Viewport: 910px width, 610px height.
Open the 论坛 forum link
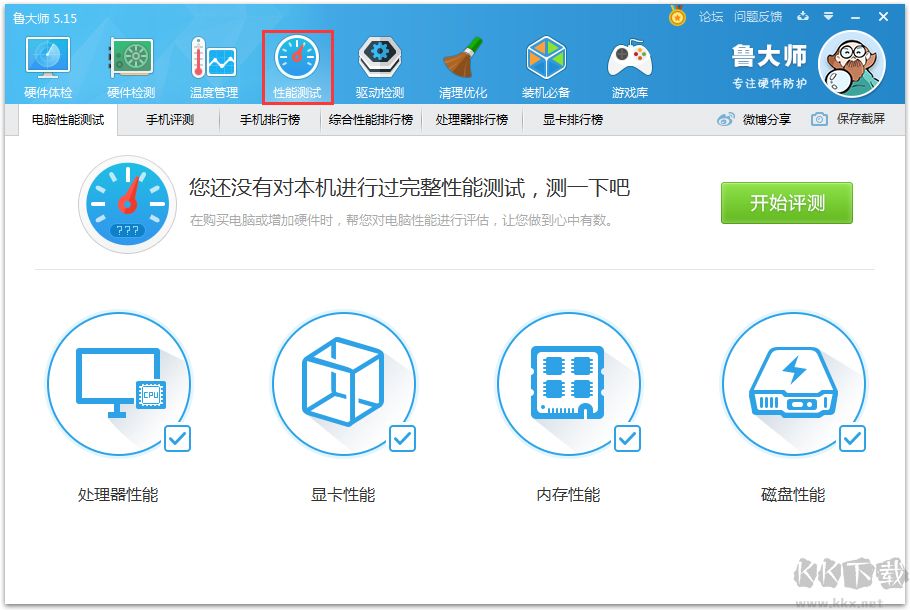click(x=710, y=17)
